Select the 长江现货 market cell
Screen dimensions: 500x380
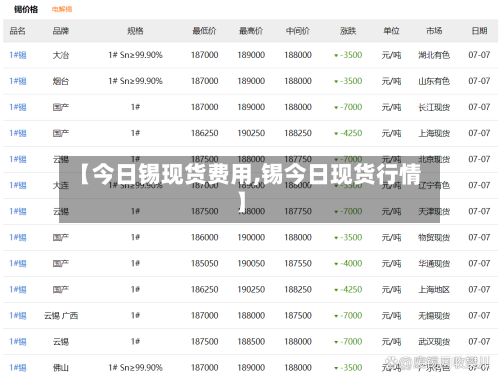pyautogui.click(x=434, y=107)
